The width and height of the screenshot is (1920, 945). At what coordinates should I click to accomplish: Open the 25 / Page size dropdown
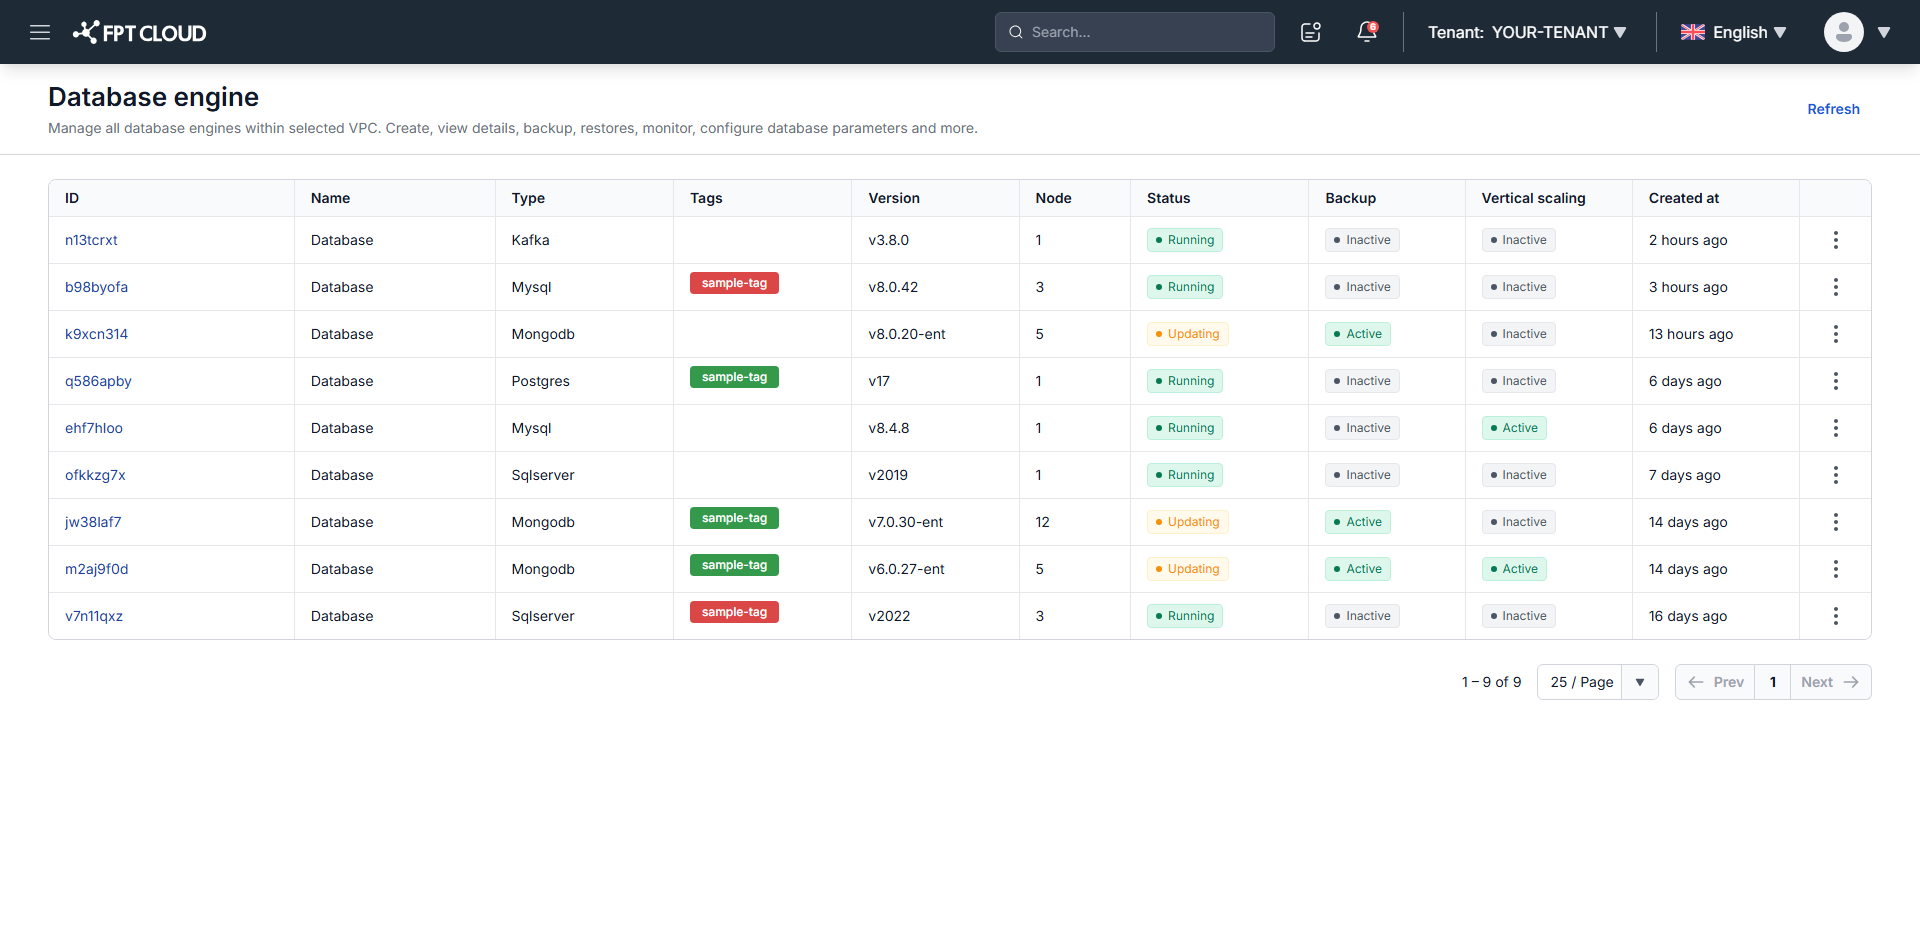(x=1597, y=682)
